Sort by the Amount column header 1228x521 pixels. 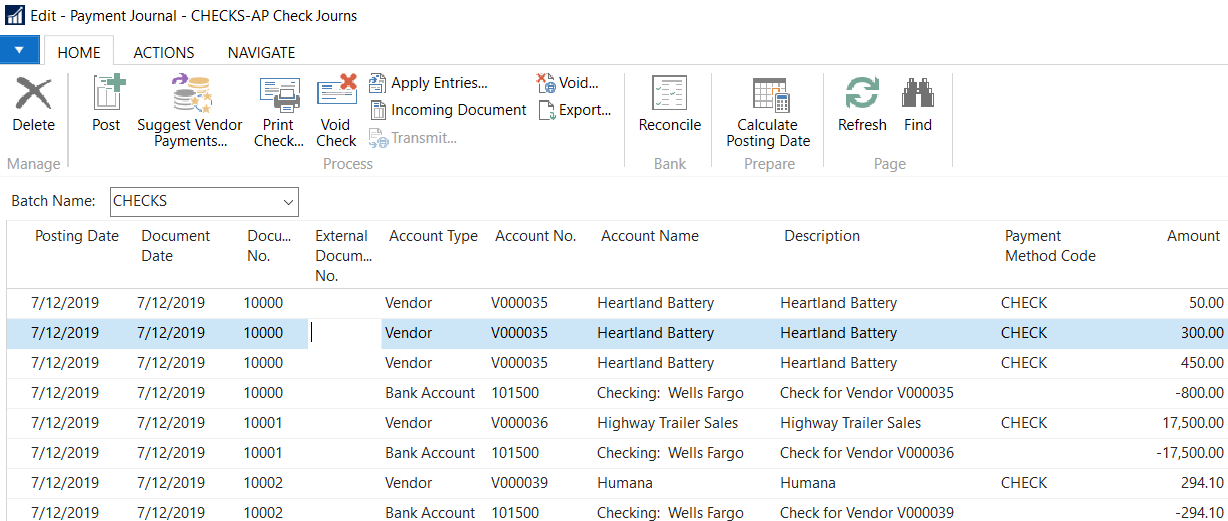[x=1193, y=237]
